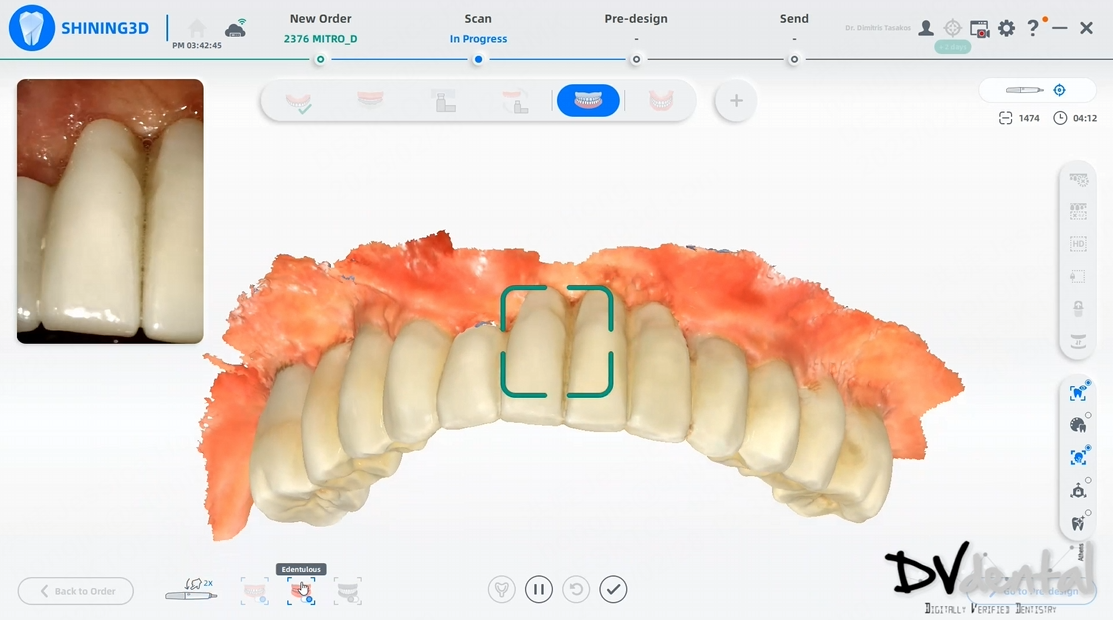Add a new scan step with plus button
This screenshot has height=620, width=1113.
pos(736,101)
